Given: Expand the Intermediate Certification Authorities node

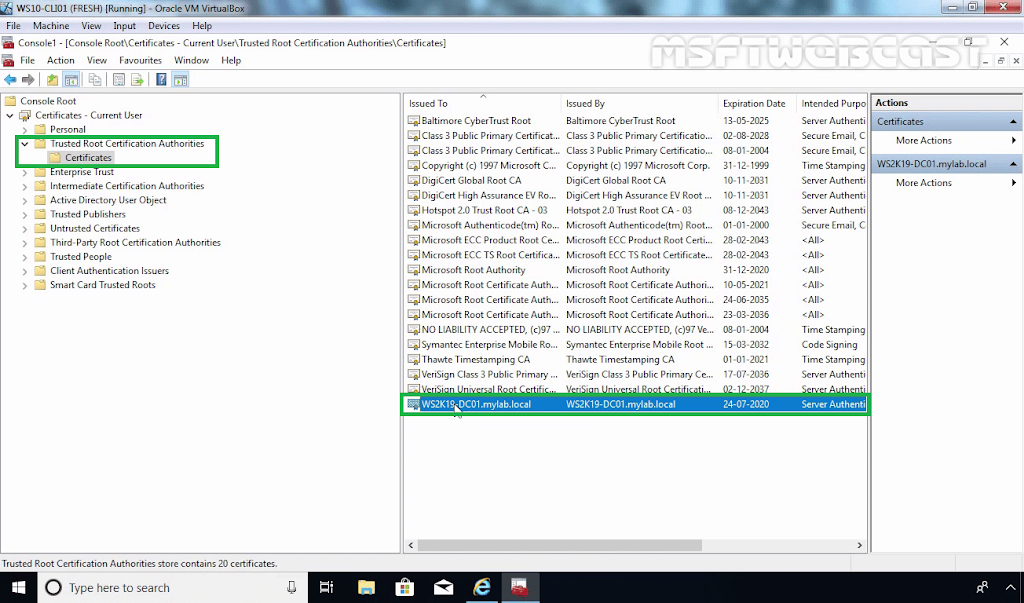Looking at the screenshot, I should pyautogui.click(x=25, y=186).
